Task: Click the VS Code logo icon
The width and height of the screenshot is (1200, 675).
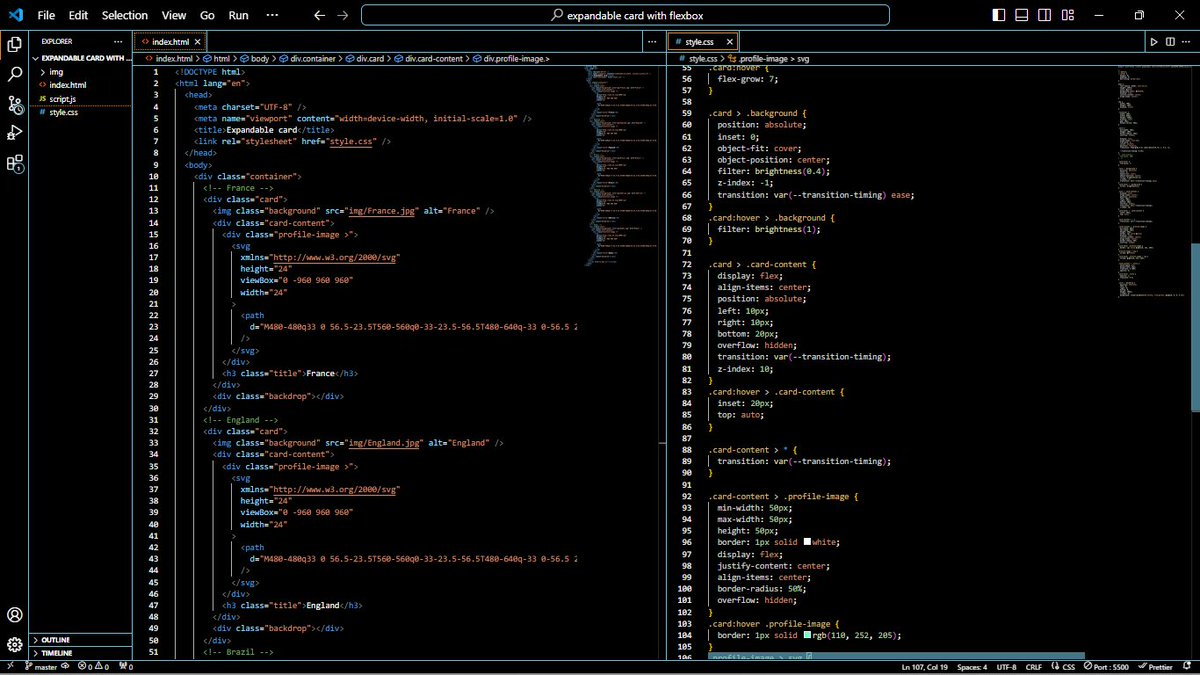Action: coord(15,15)
